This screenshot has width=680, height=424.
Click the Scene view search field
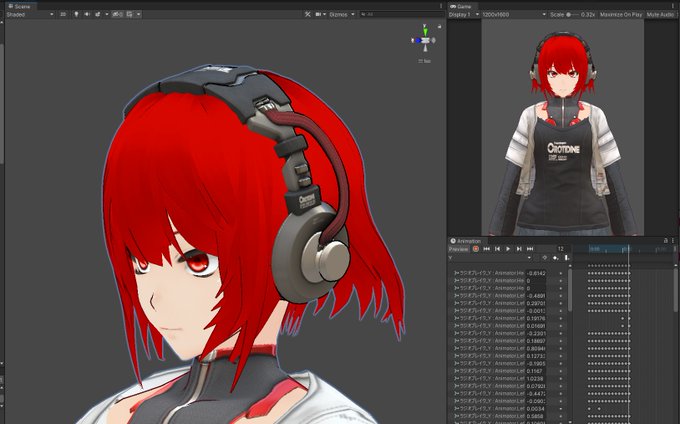[401, 14]
